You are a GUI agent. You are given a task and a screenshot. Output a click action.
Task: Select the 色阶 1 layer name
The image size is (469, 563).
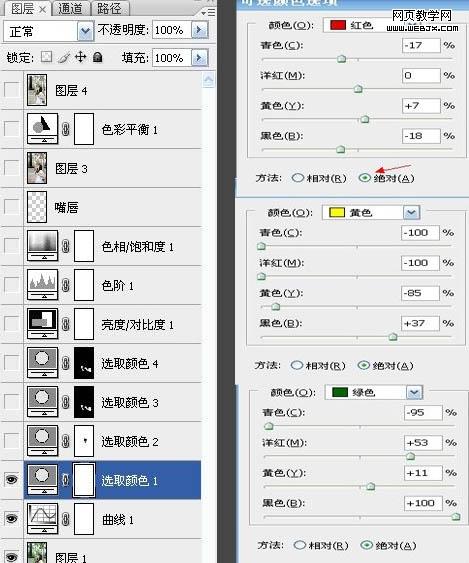click(118, 286)
